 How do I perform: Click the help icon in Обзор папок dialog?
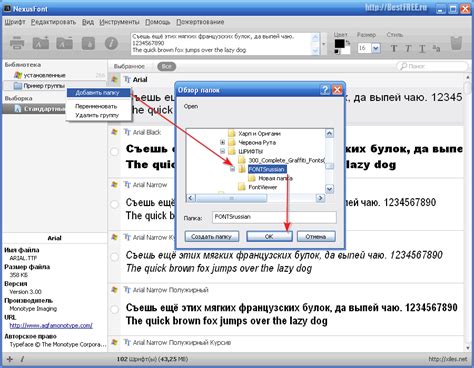pos(324,90)
